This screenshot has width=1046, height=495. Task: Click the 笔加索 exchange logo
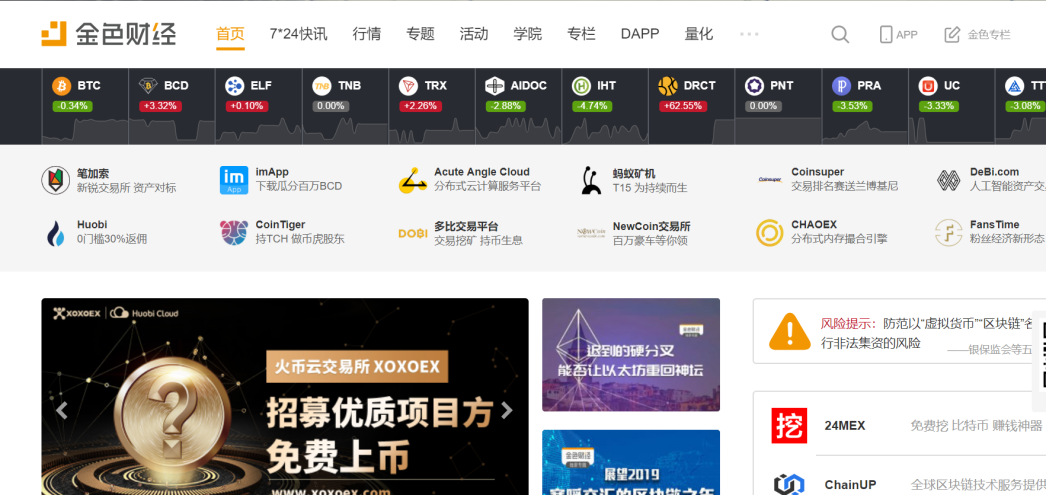coord(55,180)
